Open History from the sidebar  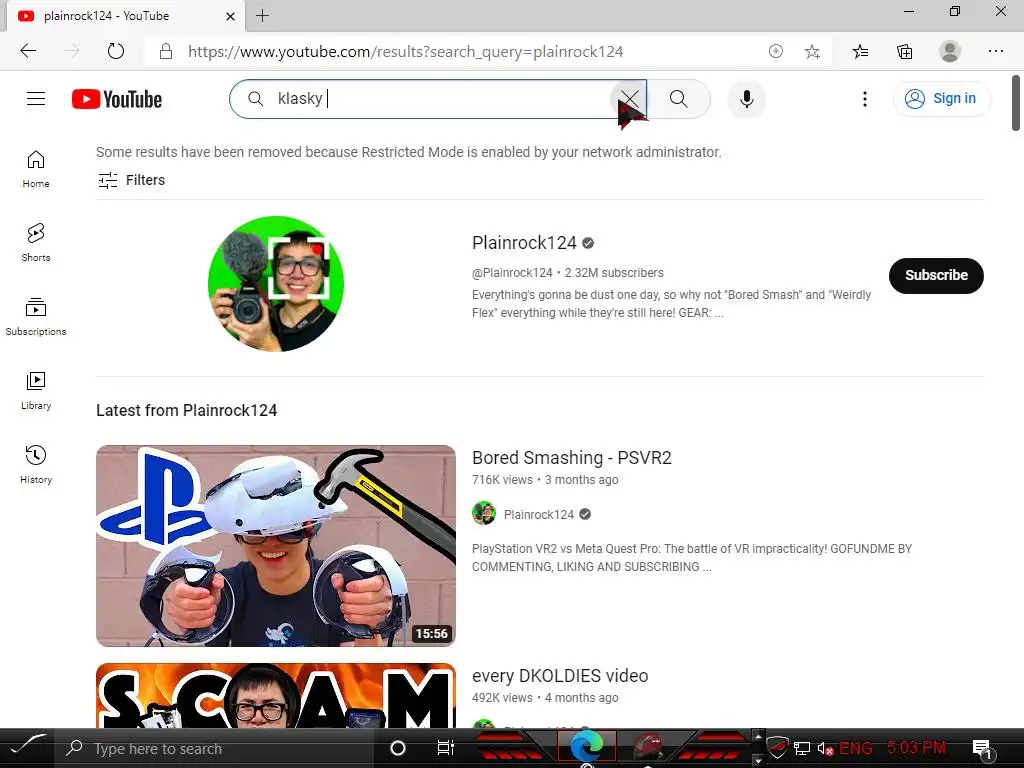tap(36, 464)
